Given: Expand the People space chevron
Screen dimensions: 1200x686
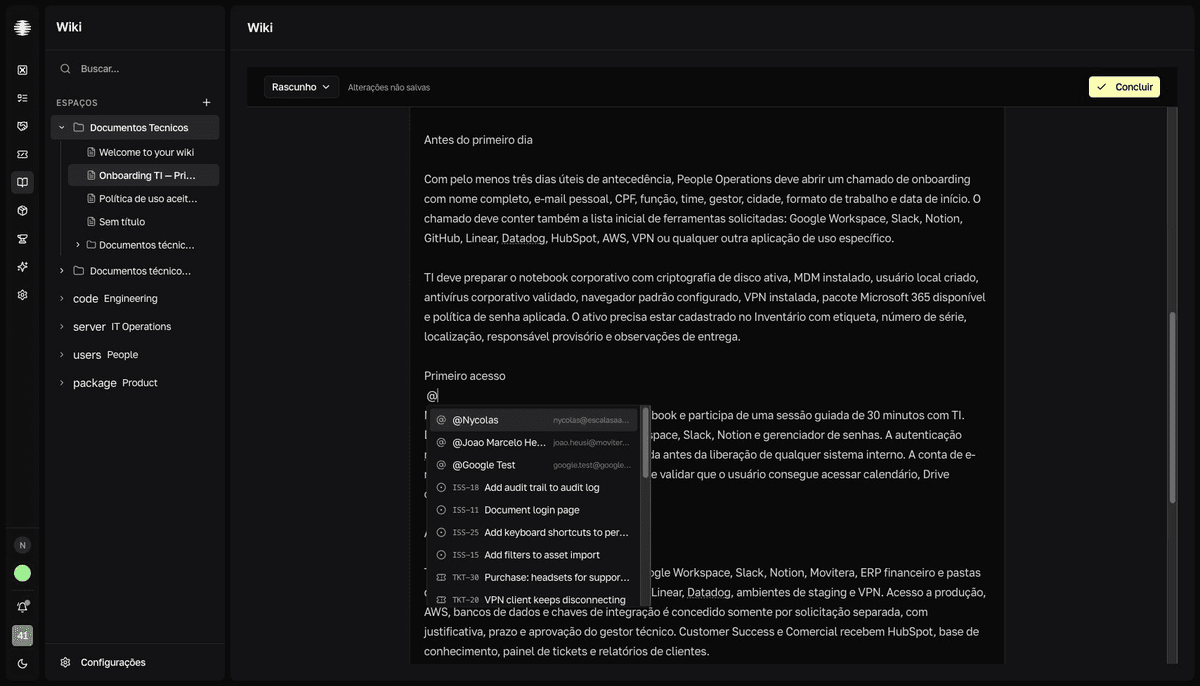Looking at the screenshot, I should coord(62,355).
